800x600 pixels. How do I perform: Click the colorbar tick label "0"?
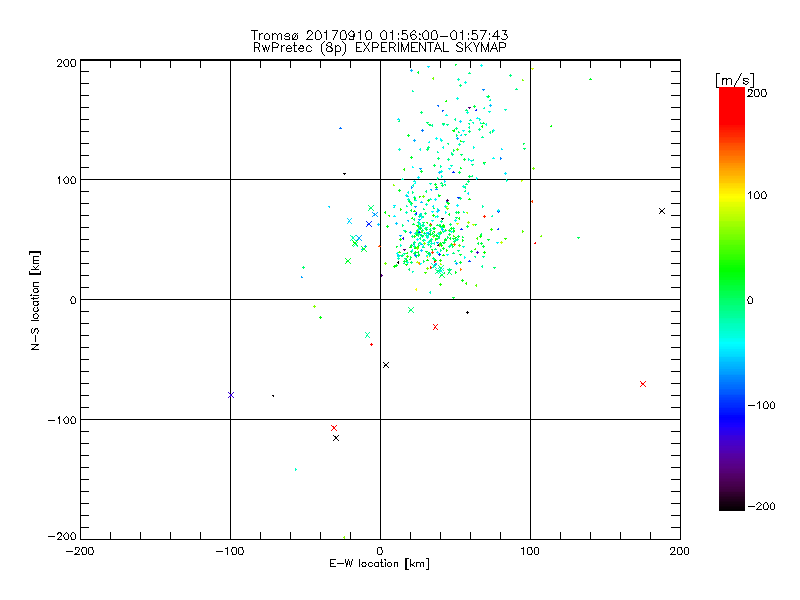[x=750, y=301]
